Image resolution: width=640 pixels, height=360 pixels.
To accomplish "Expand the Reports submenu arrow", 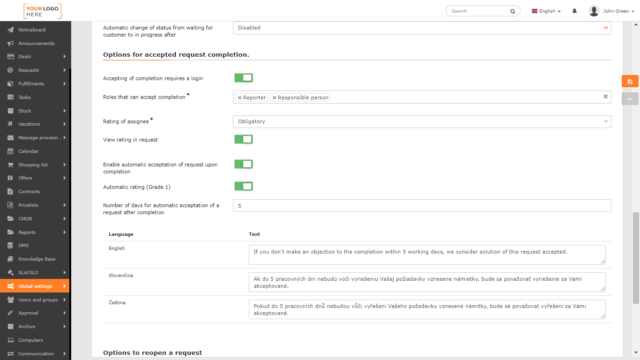I will [x=64, y=232].
